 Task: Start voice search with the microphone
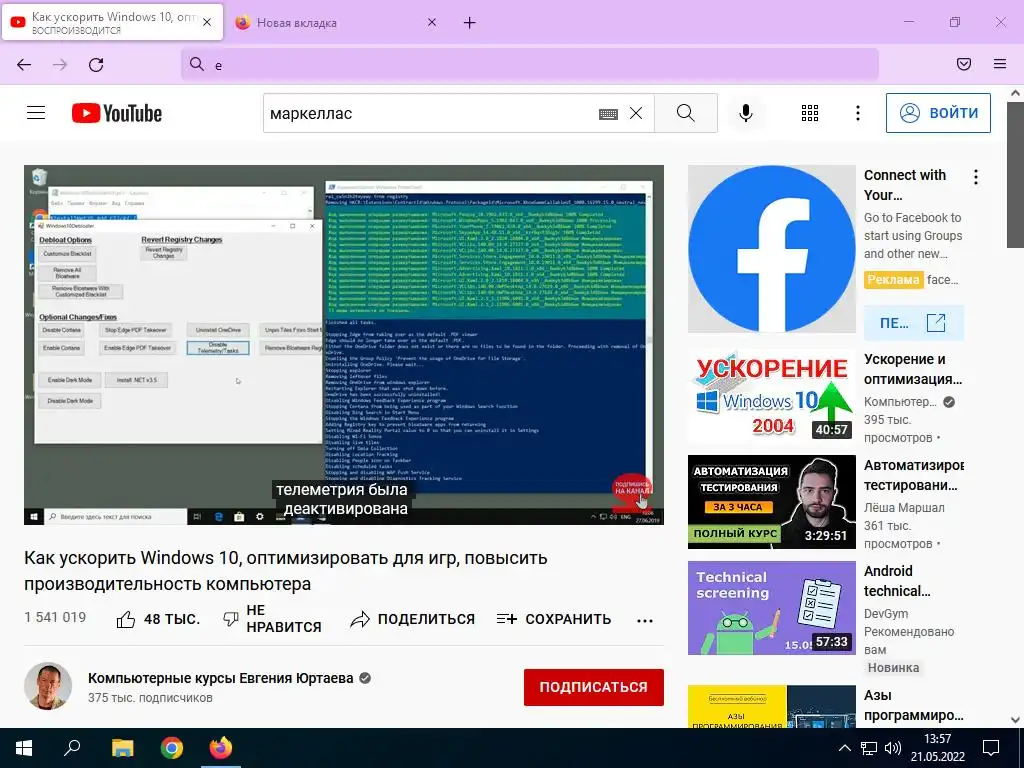(x=746, y=113)
